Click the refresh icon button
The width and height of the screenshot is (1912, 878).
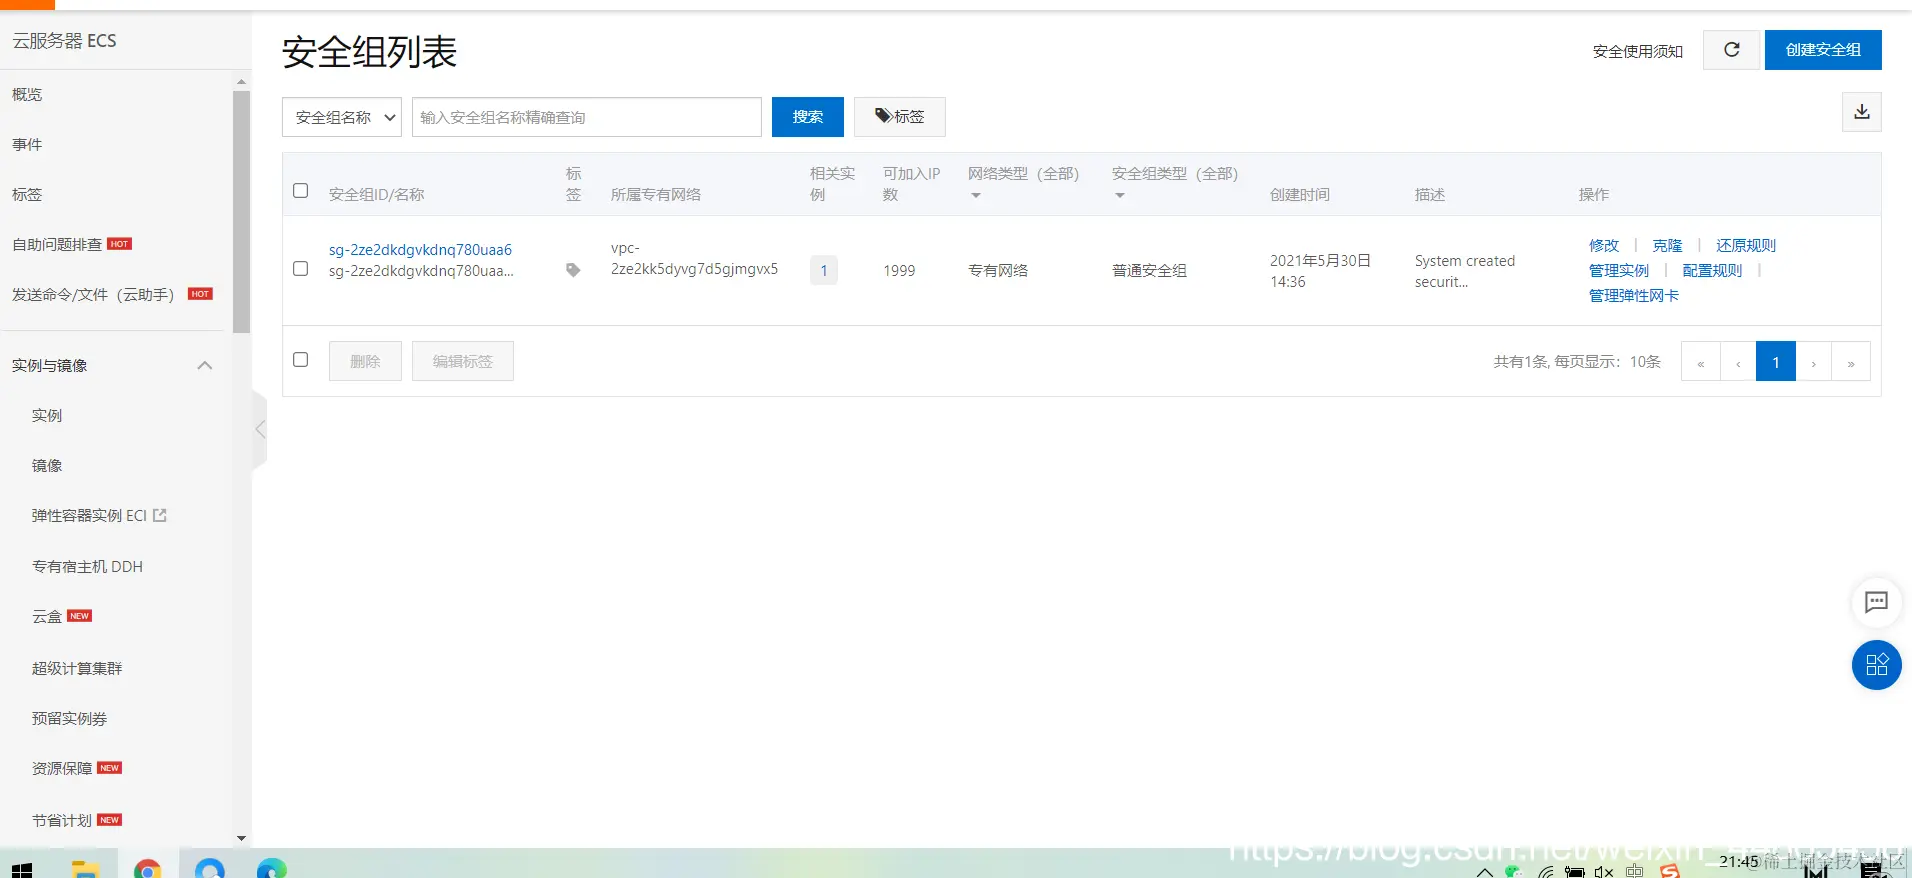pyautogui.click(x=1731, y=50)
